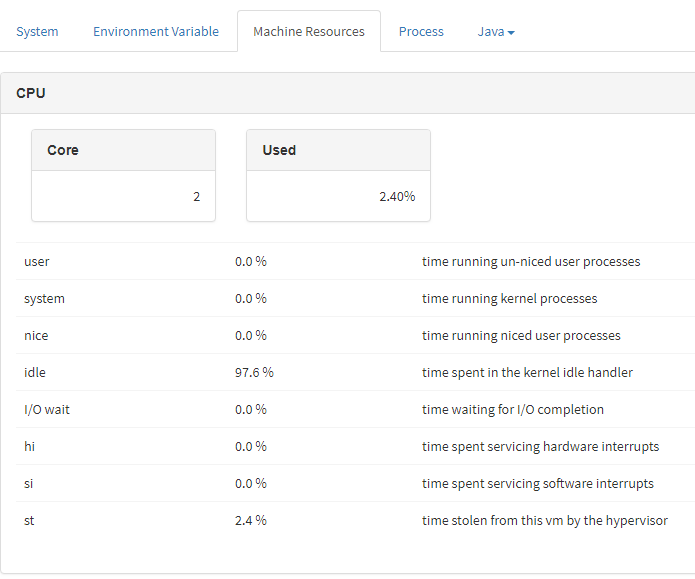695x579 pixels.
Task: Select the I/O wait row label
Action: click(x=47, y=409)
